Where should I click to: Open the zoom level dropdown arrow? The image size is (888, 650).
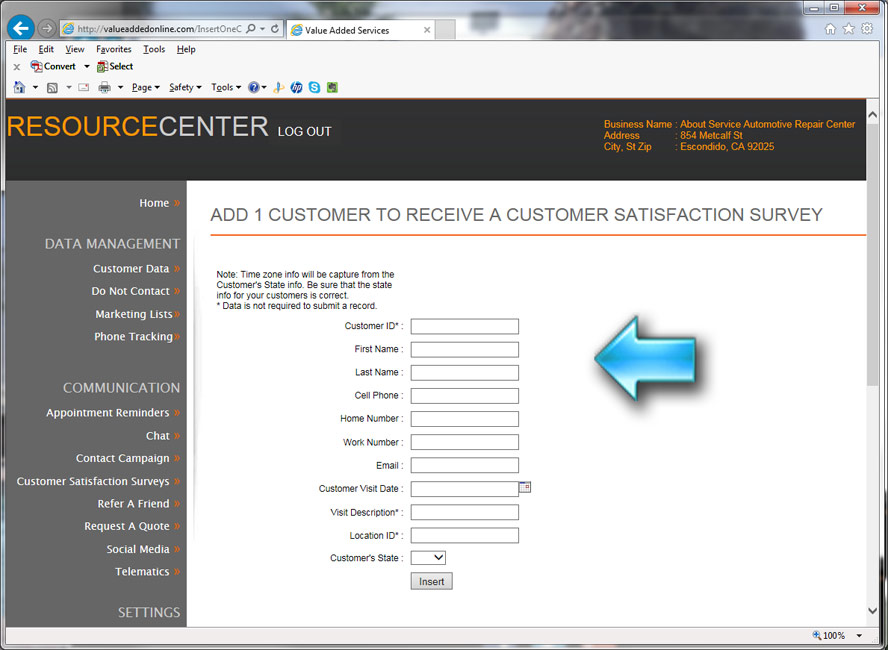click(859, 636)
